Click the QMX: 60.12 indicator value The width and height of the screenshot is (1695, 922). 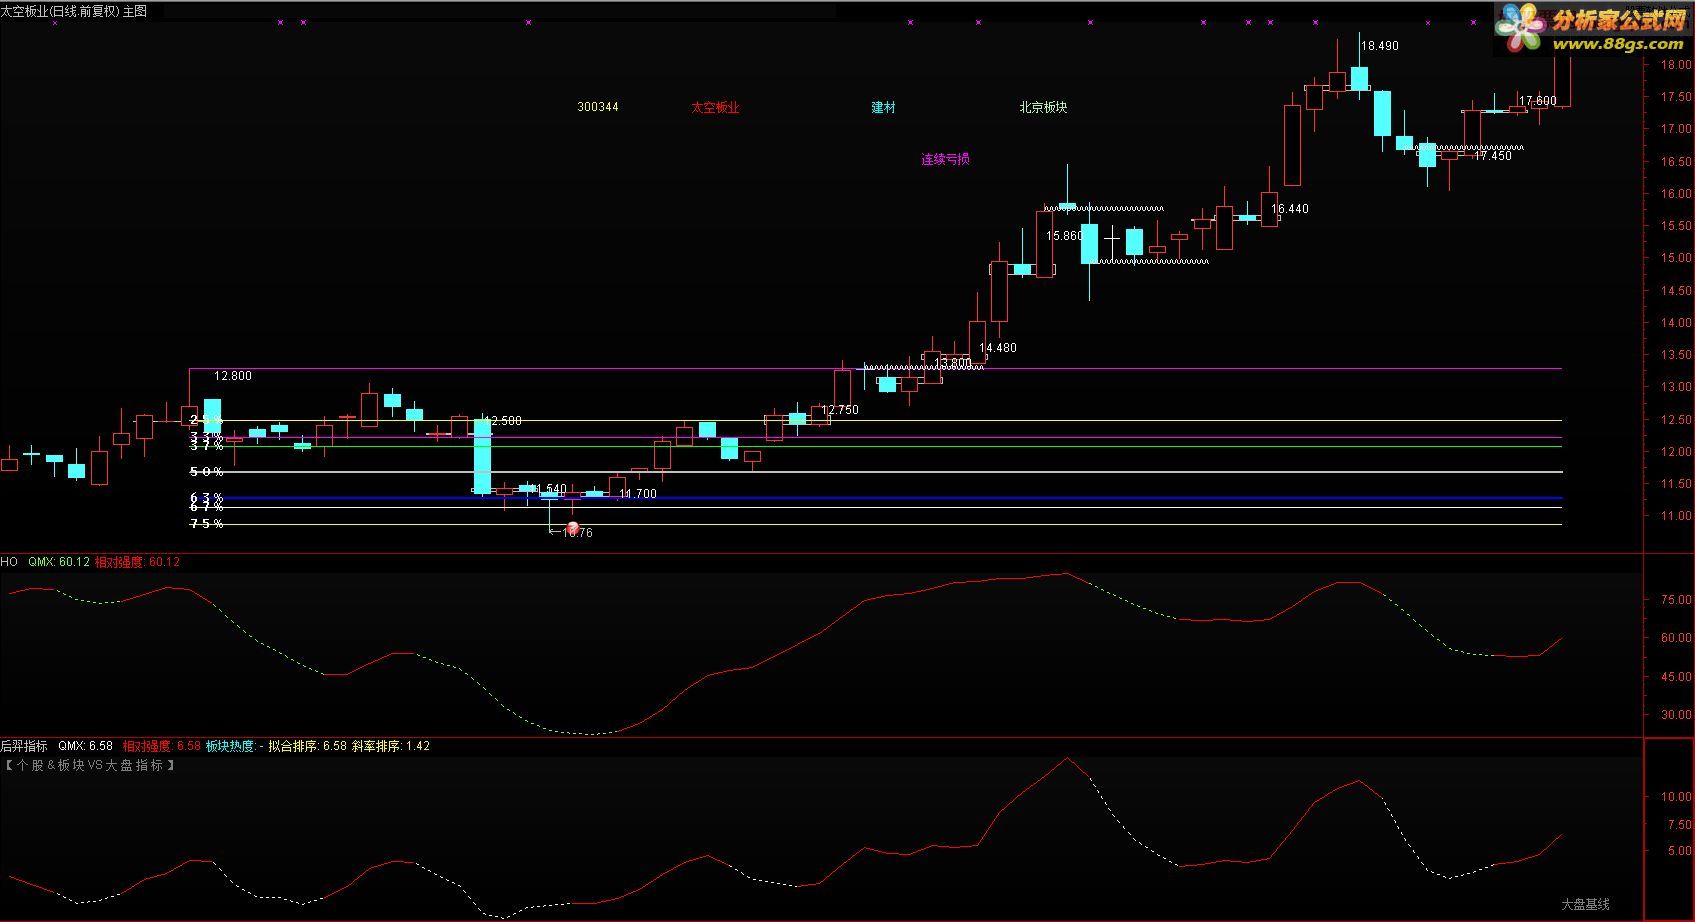coord(59,562)
